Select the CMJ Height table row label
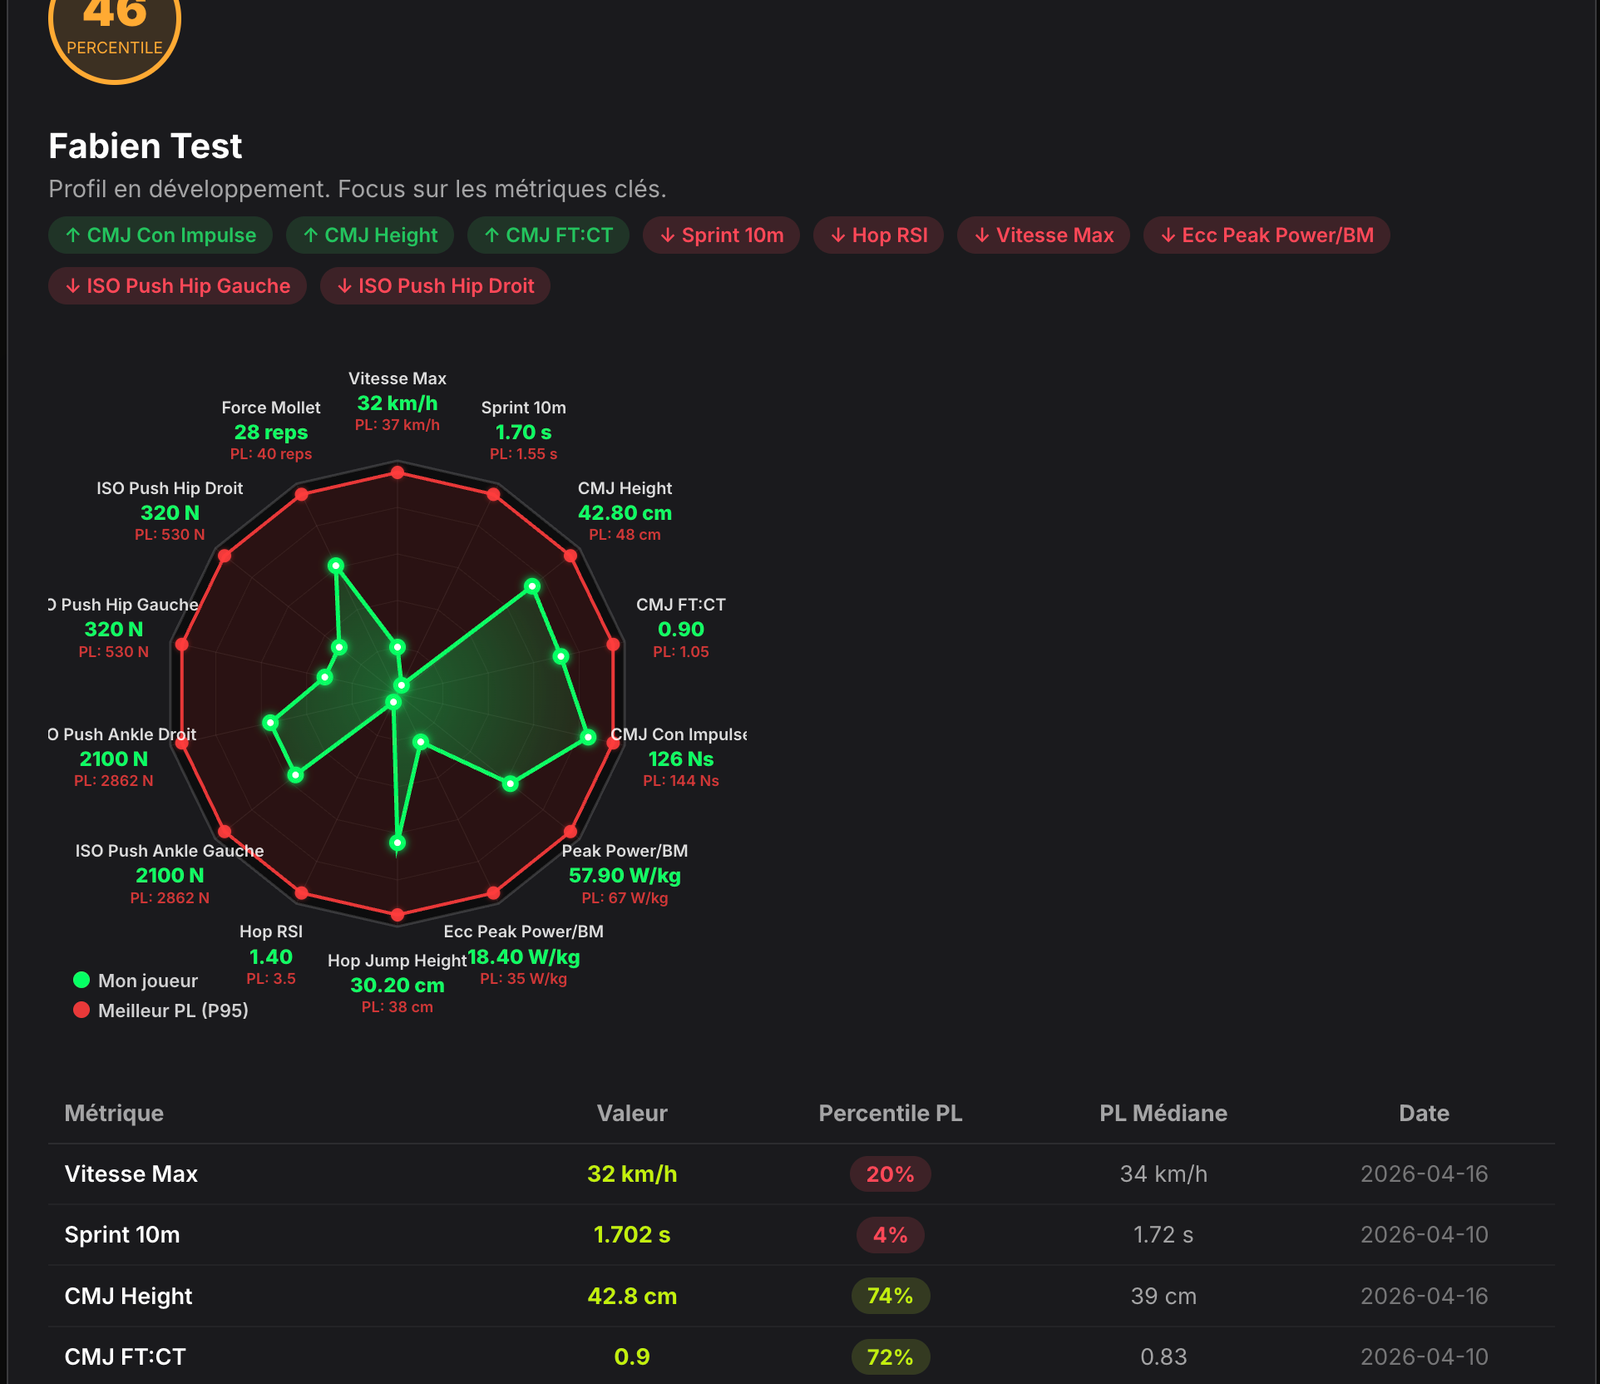The width and height of the screenshot is (1600, 1384). click(x=128, y=1296)
